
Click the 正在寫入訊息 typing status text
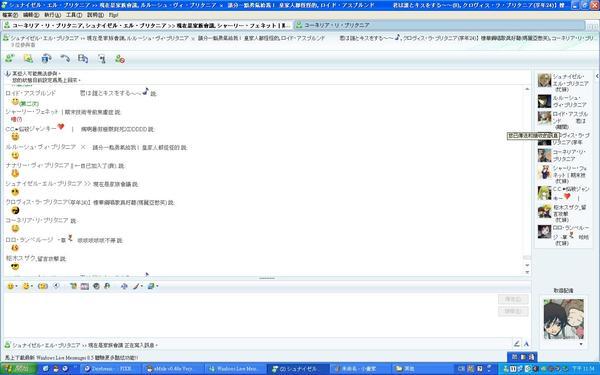[x=141, y=345]
